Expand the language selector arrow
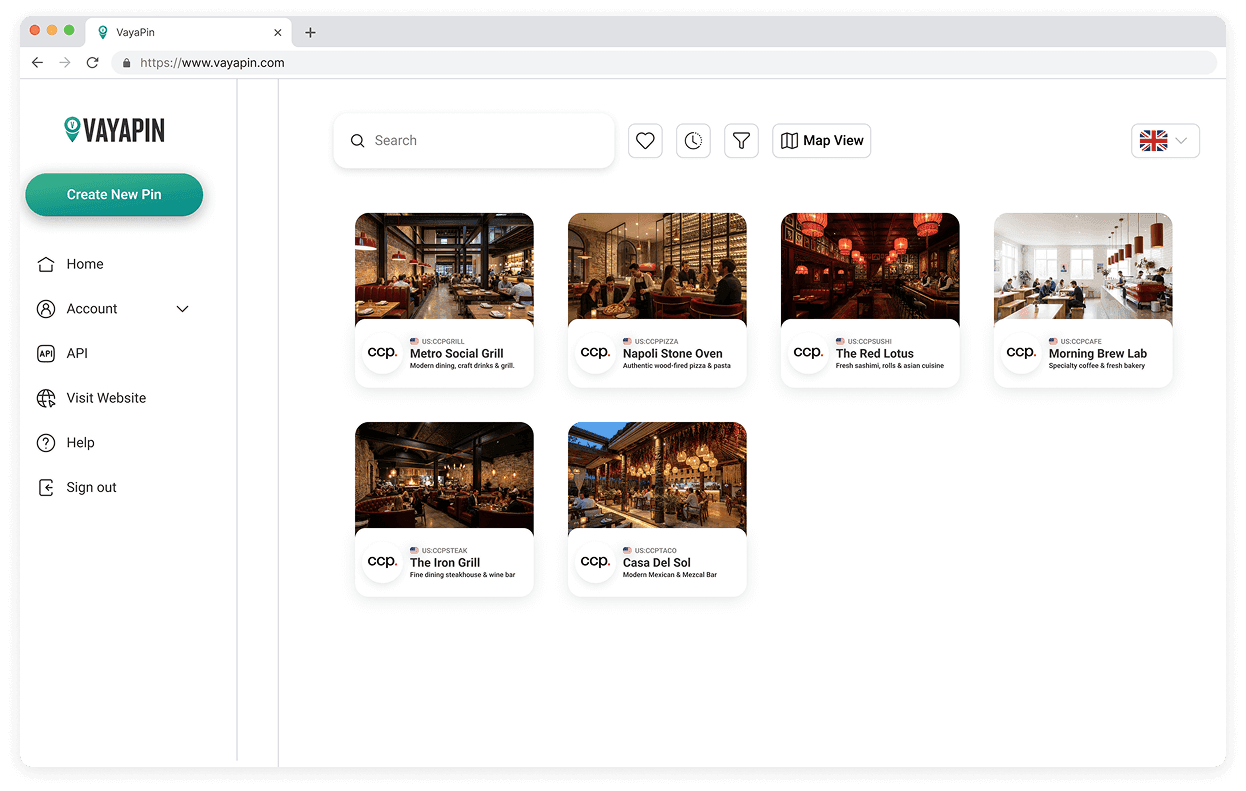 [1182, 141]
